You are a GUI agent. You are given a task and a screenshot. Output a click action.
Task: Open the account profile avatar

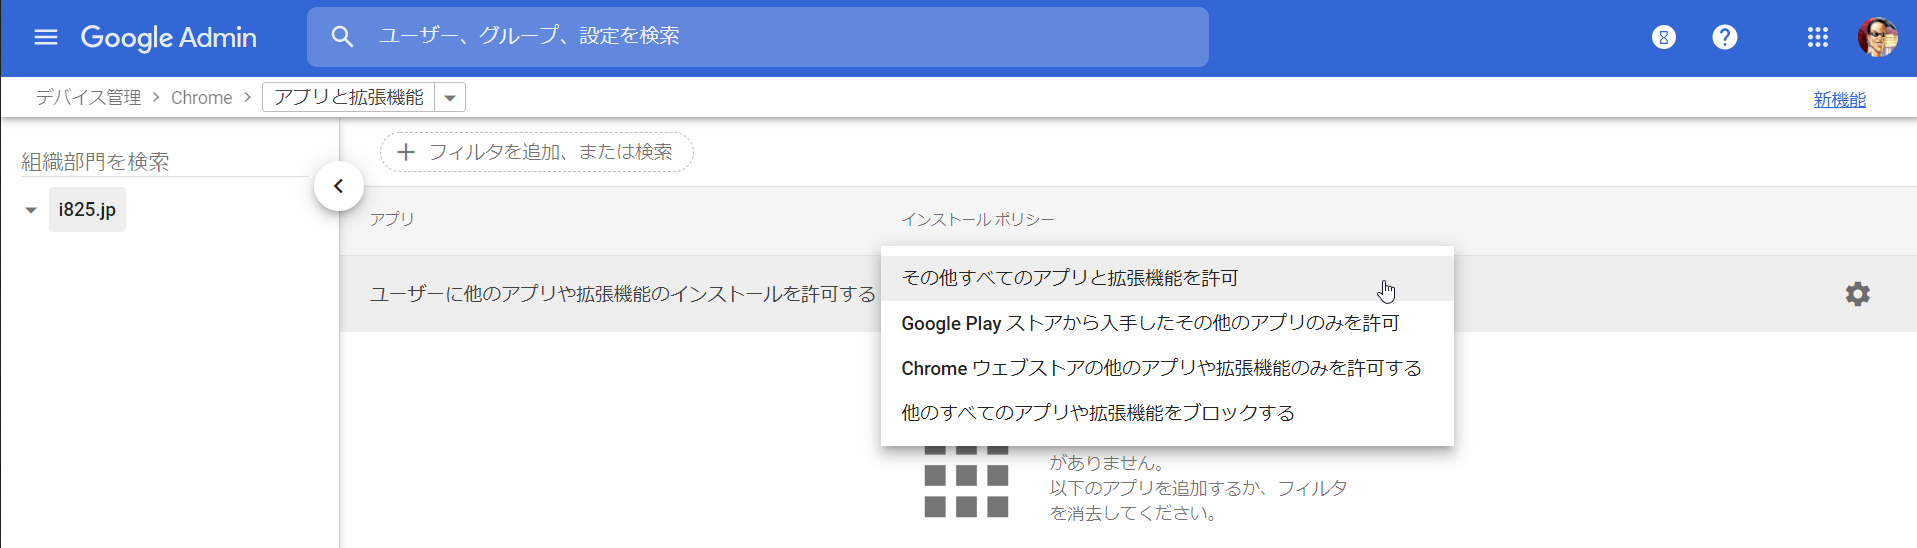[x=1877, y=37]
